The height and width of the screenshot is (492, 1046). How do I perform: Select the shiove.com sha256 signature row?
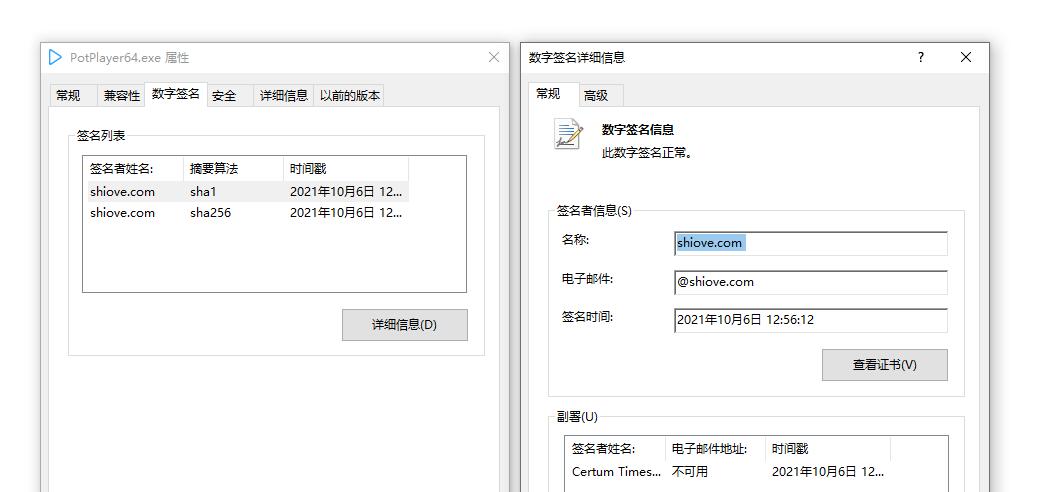(x=248, y=213)
